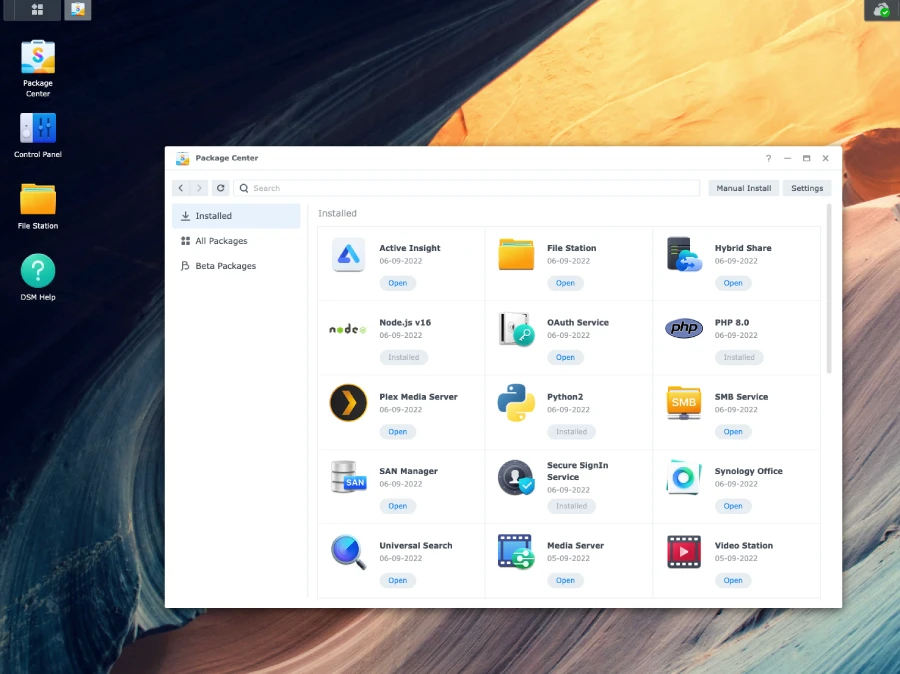
Task: Switch to All Packages section
Action: point(236,241)
